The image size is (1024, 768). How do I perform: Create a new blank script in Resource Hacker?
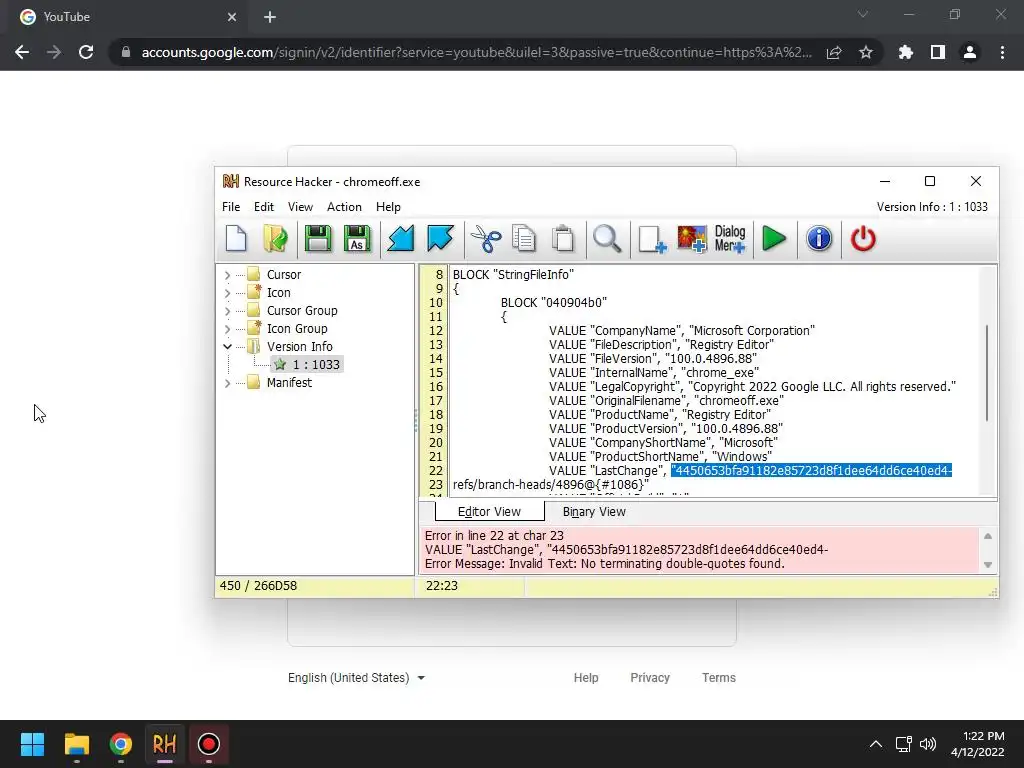click(236, 239)
